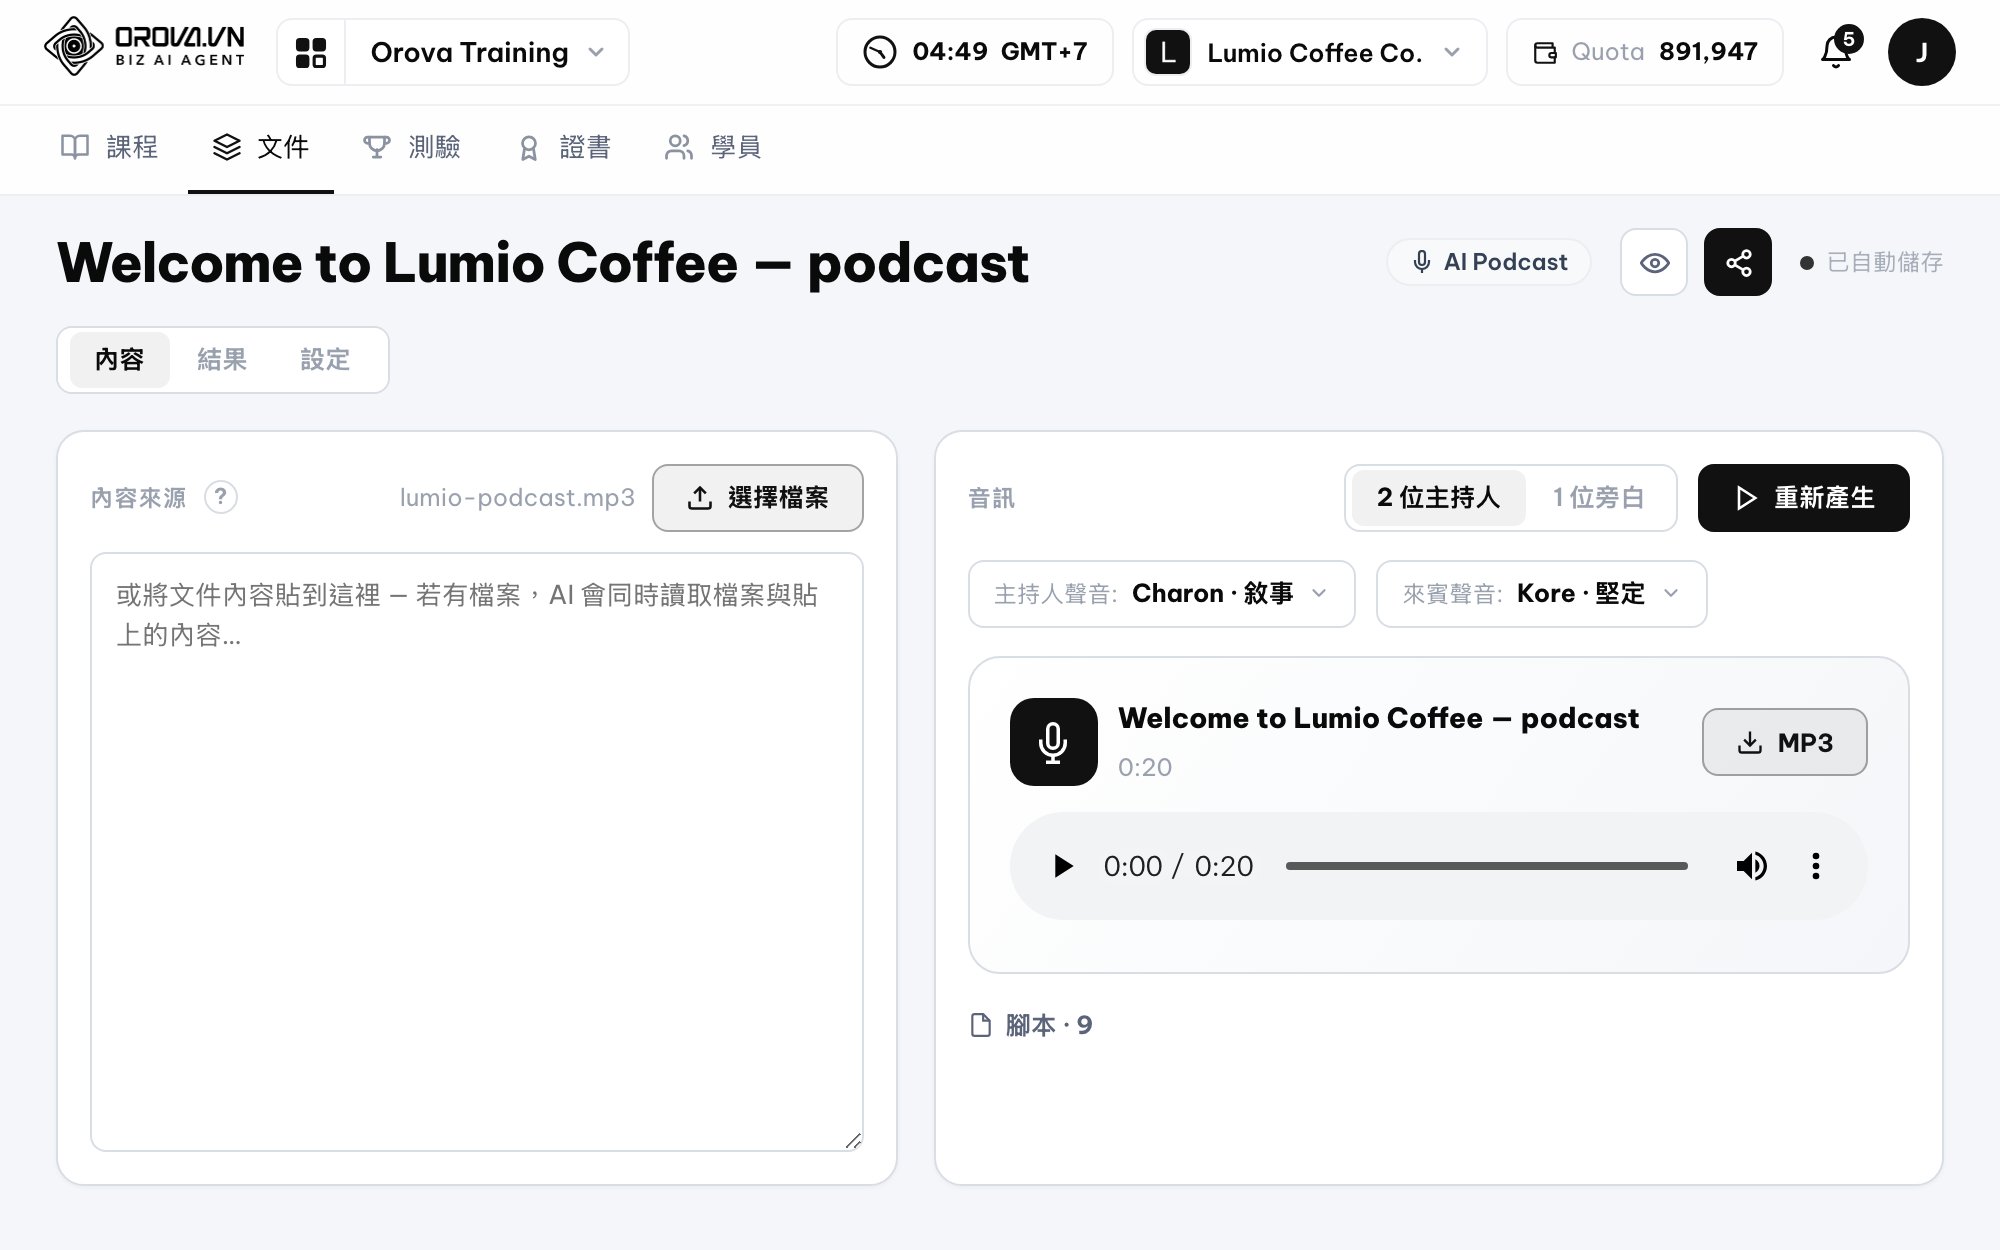Click the 重新產生 button
Image resolution: width=2000 pixels, height=1250 pixels.
[x=1804, y=498]
